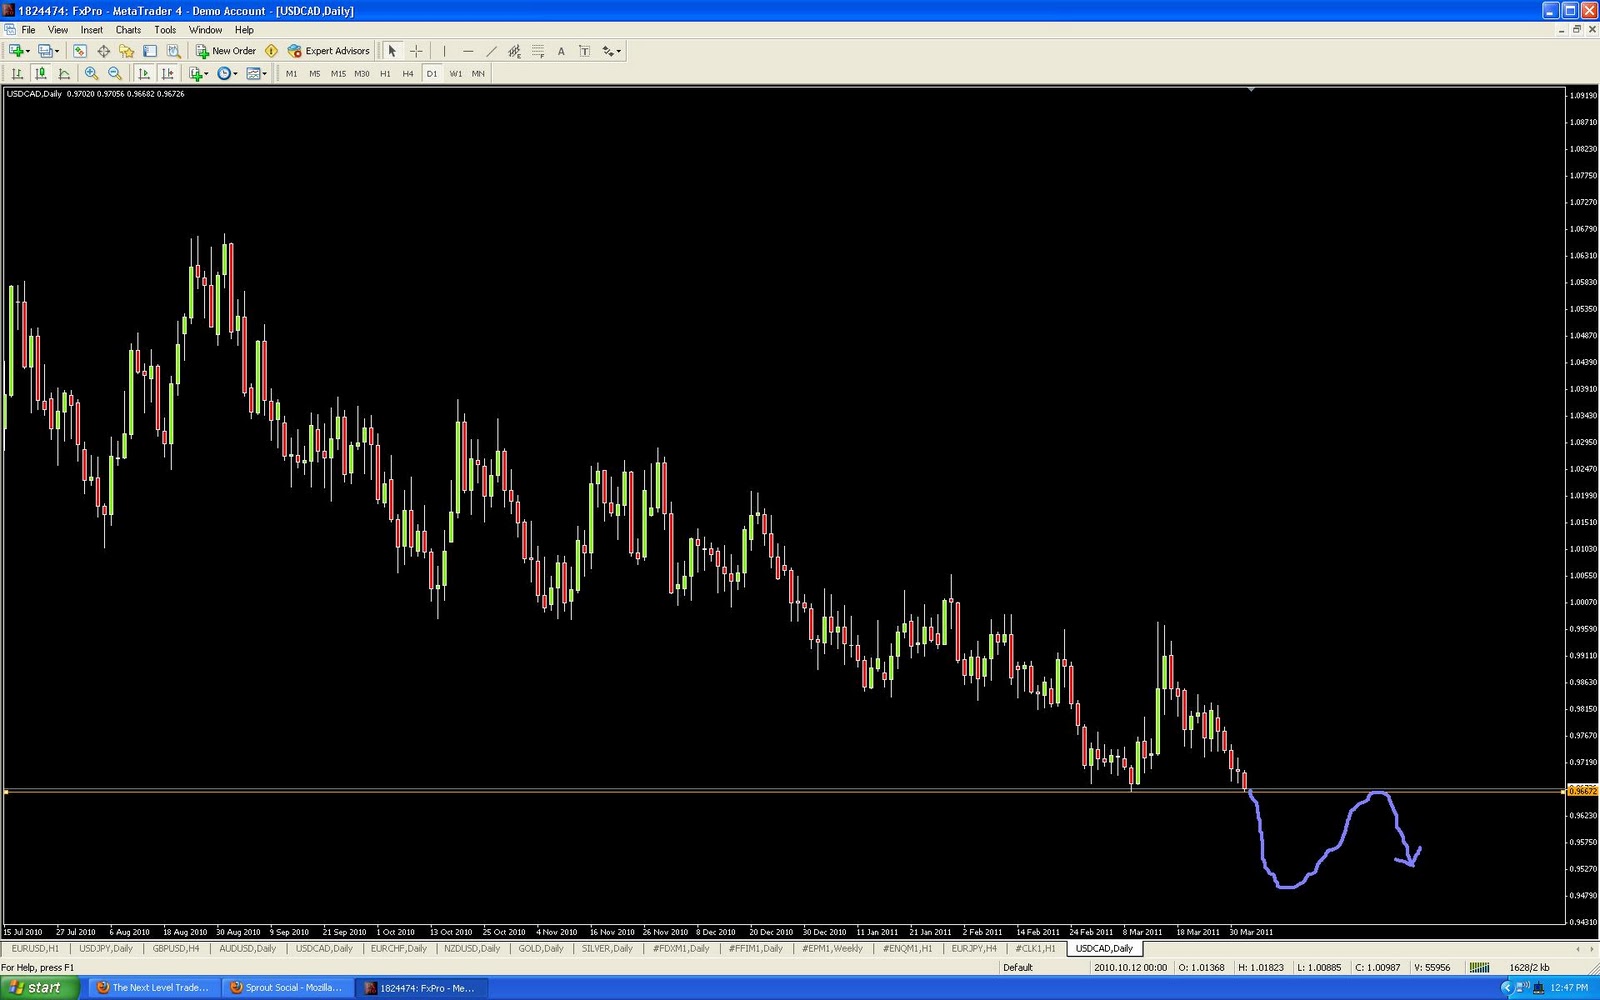Image resolution: width=1600 pixels, height=1000 pixels.
Task: Switch chart to candlesticks mode
Action: pos(40,73)
